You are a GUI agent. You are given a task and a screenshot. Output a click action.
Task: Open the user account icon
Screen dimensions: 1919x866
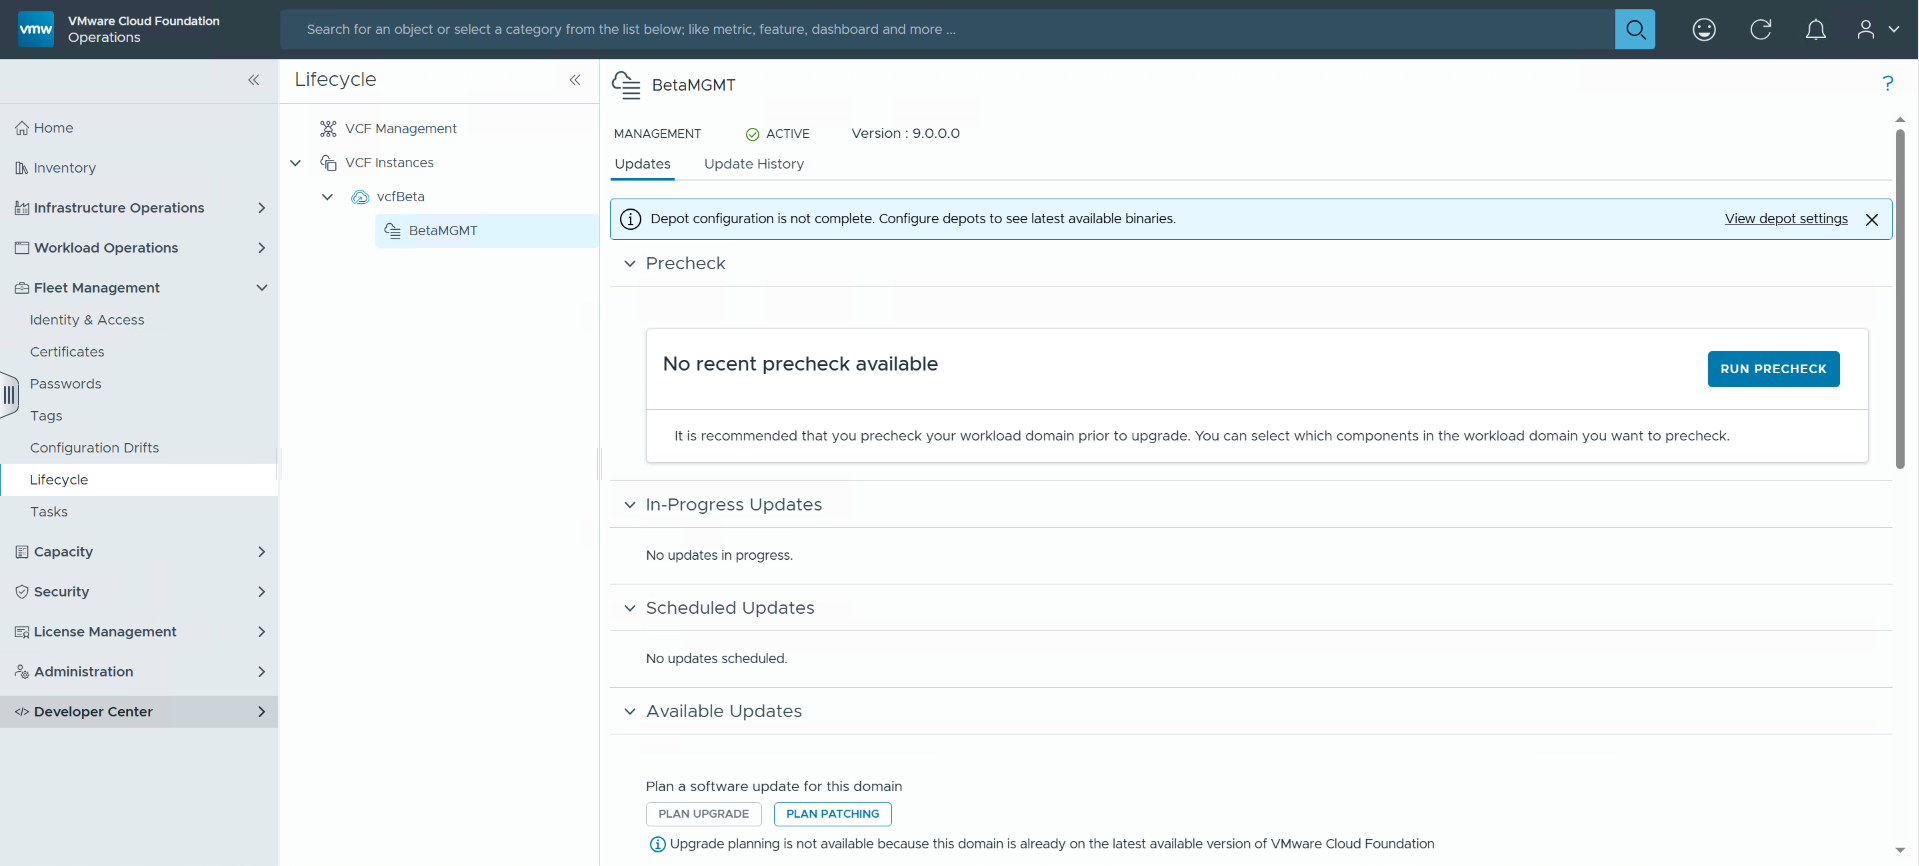click(1866, 30)
